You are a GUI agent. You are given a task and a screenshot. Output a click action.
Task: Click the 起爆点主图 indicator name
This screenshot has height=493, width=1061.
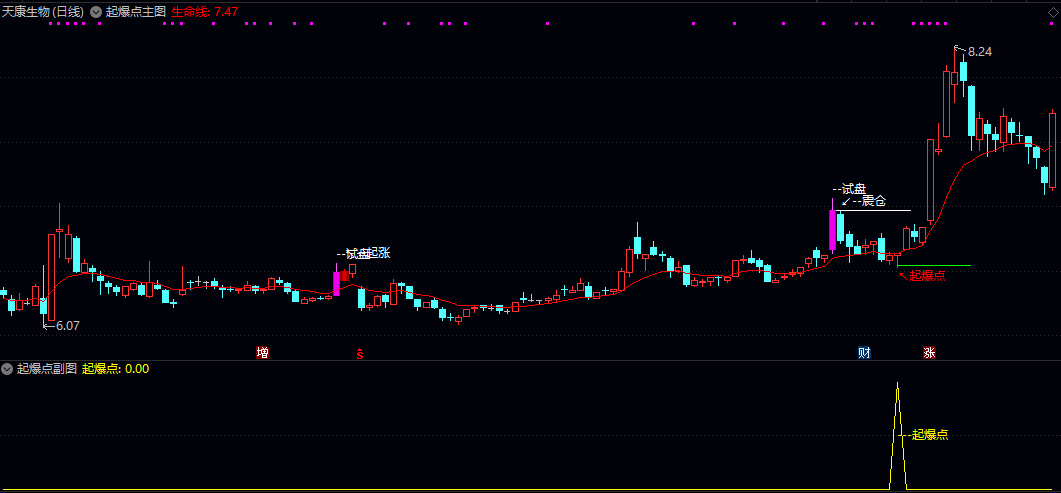(x=136, y=11)
